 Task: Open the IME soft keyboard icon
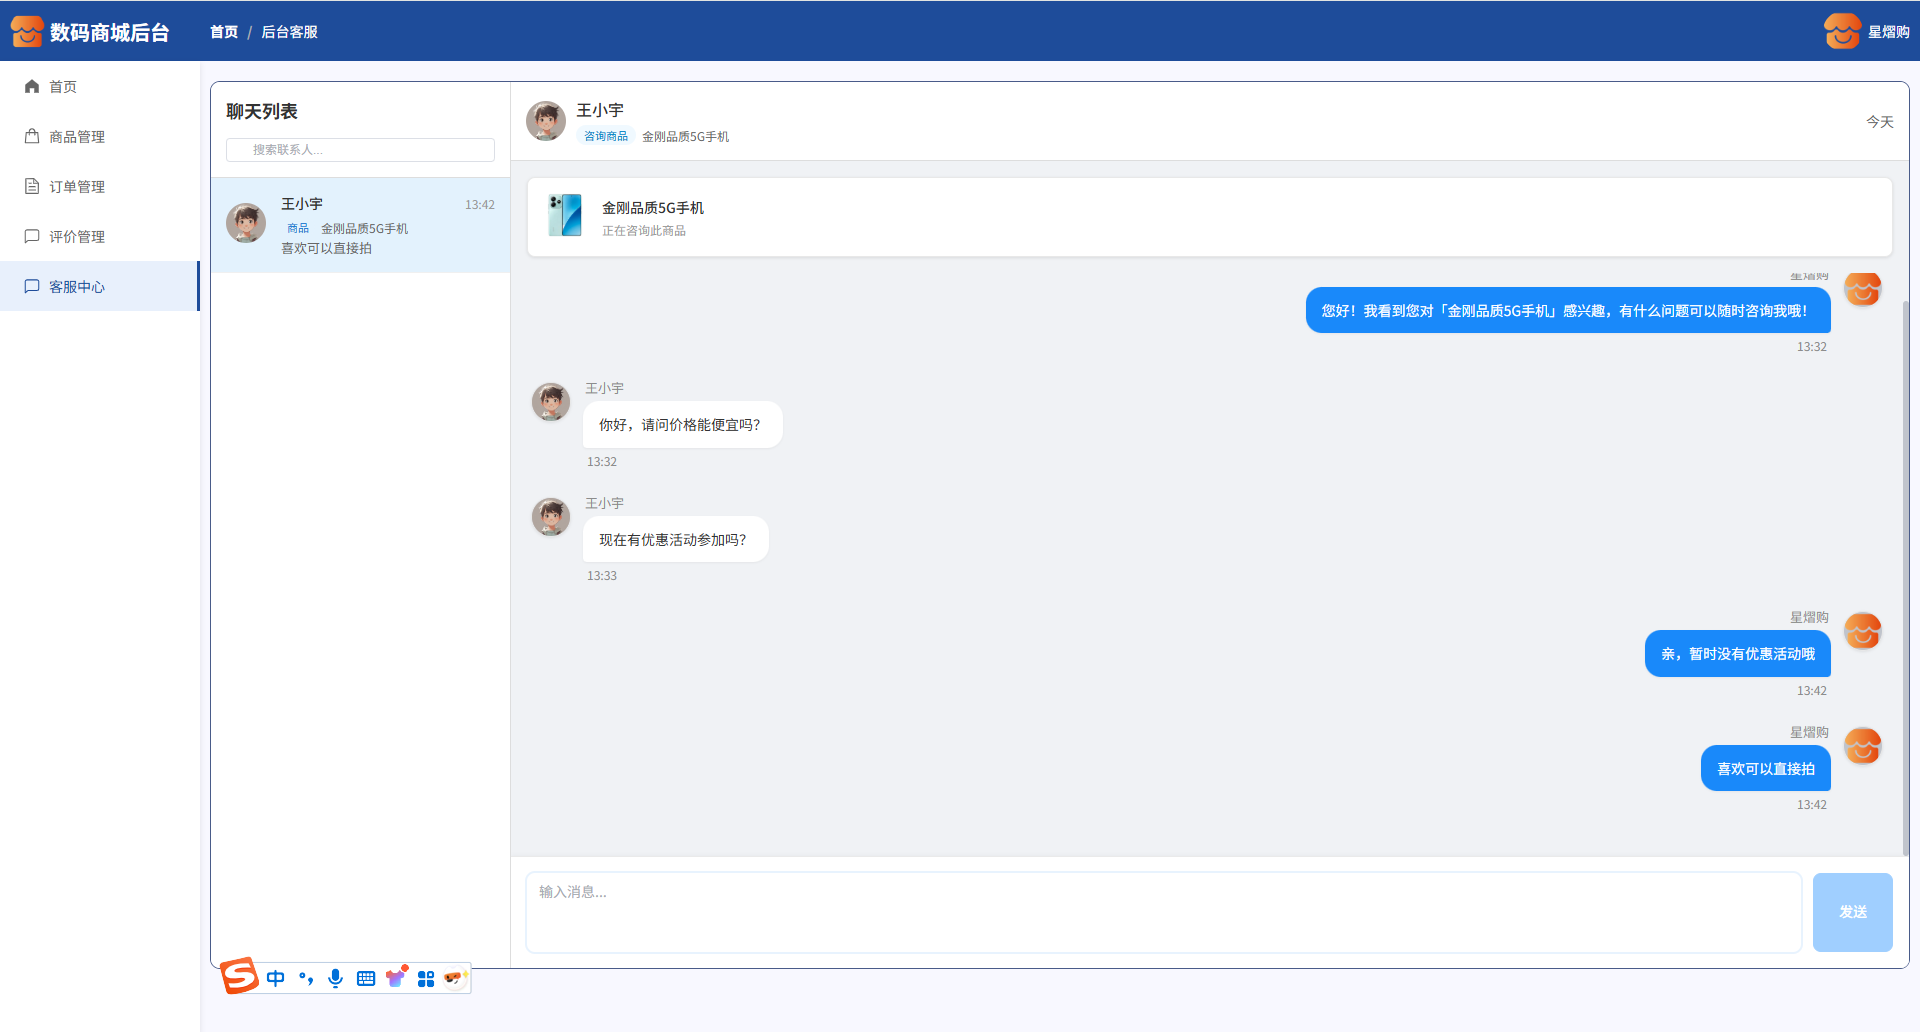[366, 979]
